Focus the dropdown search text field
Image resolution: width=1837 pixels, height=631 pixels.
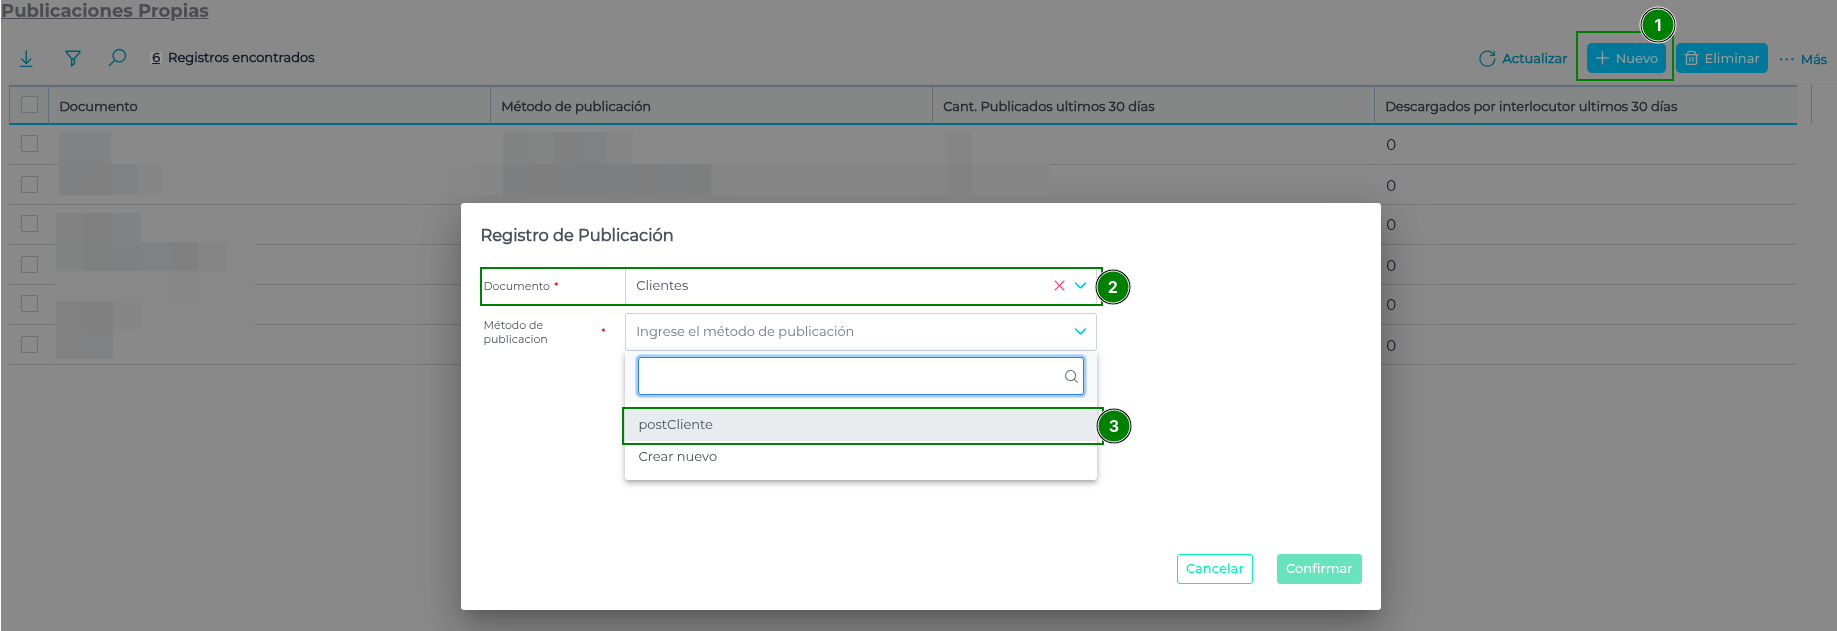850,377
